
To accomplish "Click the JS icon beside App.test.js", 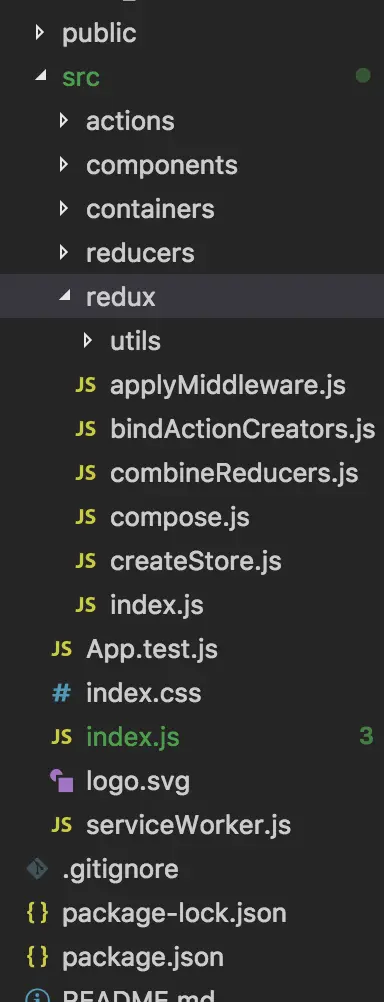I will tap(61, 649).
